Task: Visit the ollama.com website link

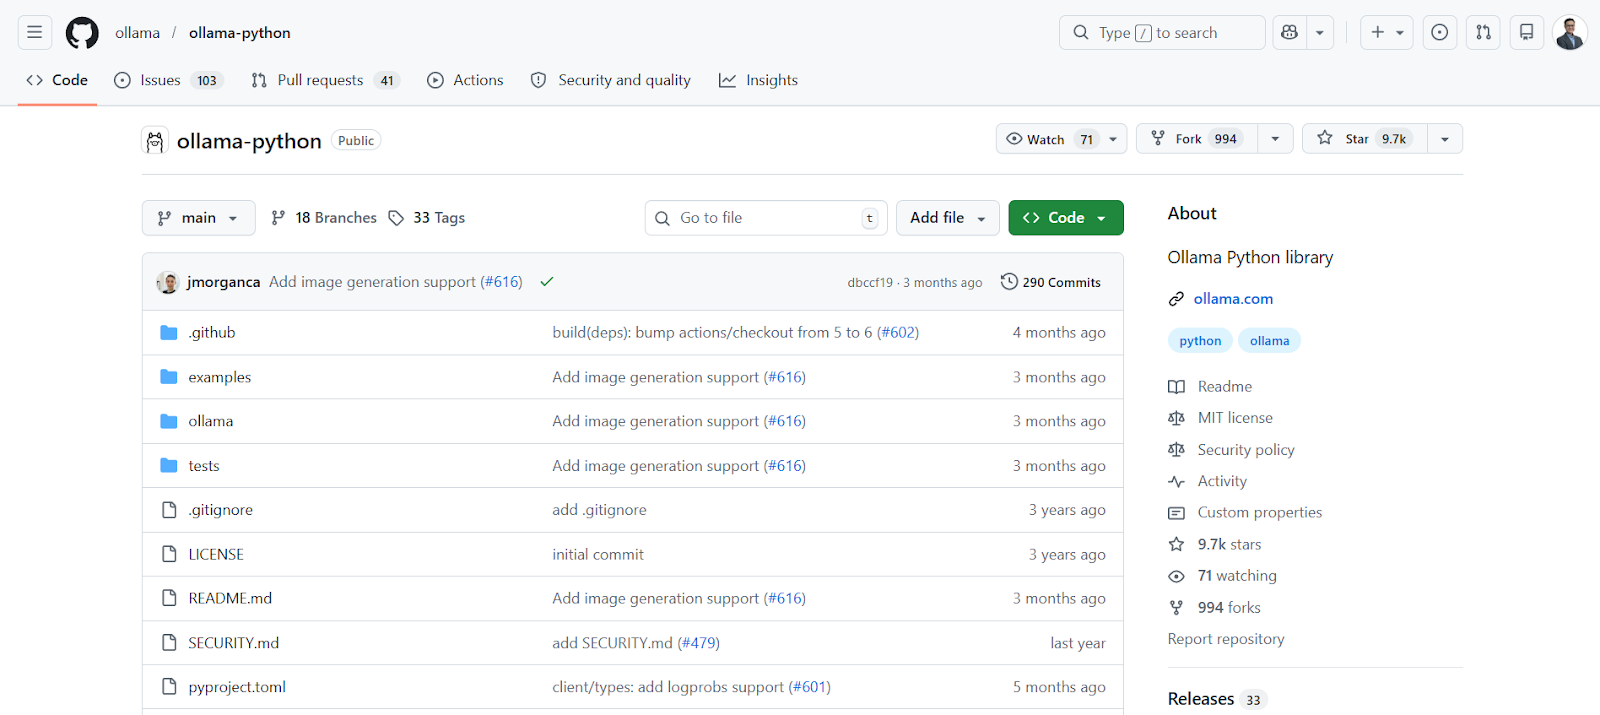Action: [x=1233, y=299]
